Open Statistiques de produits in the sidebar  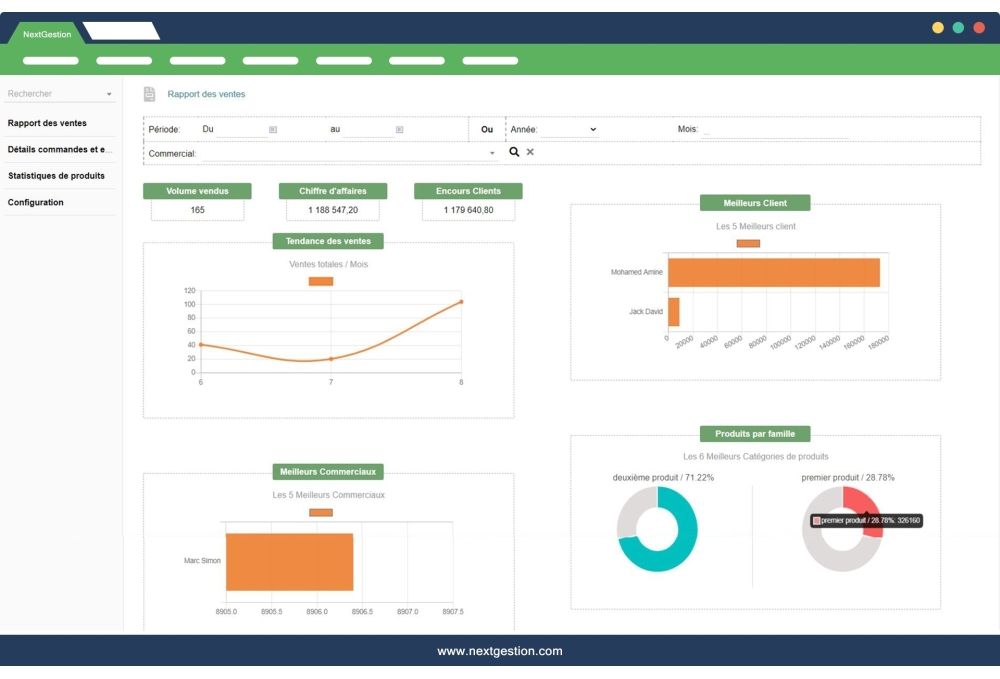[57, 176]
